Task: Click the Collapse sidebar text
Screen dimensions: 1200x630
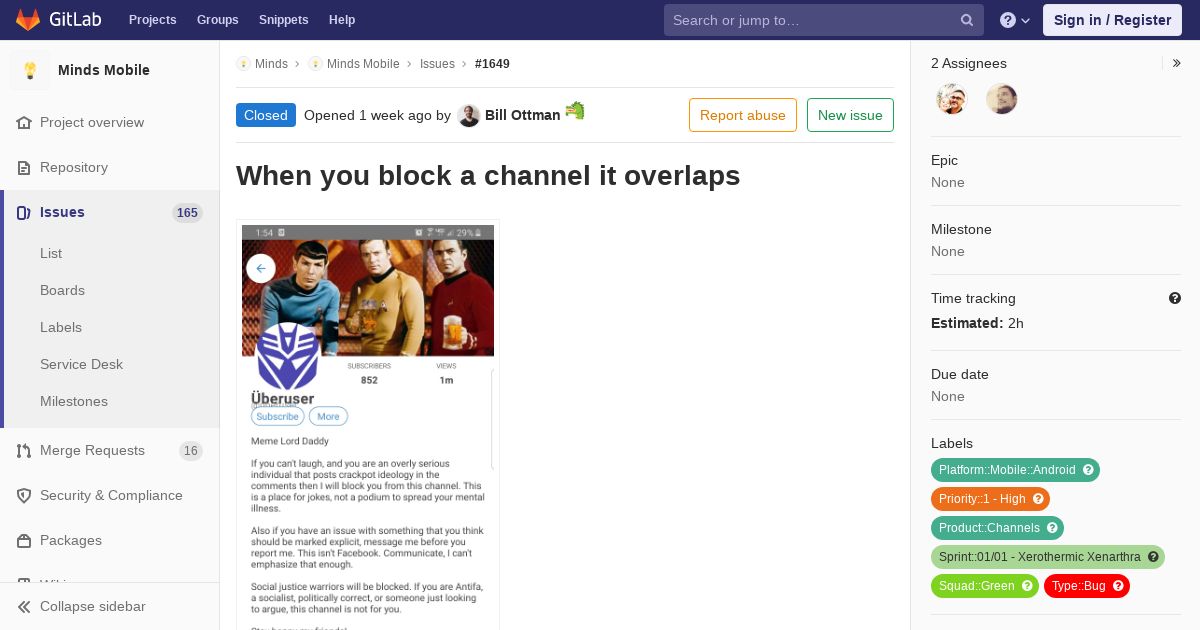Action: 93,606
